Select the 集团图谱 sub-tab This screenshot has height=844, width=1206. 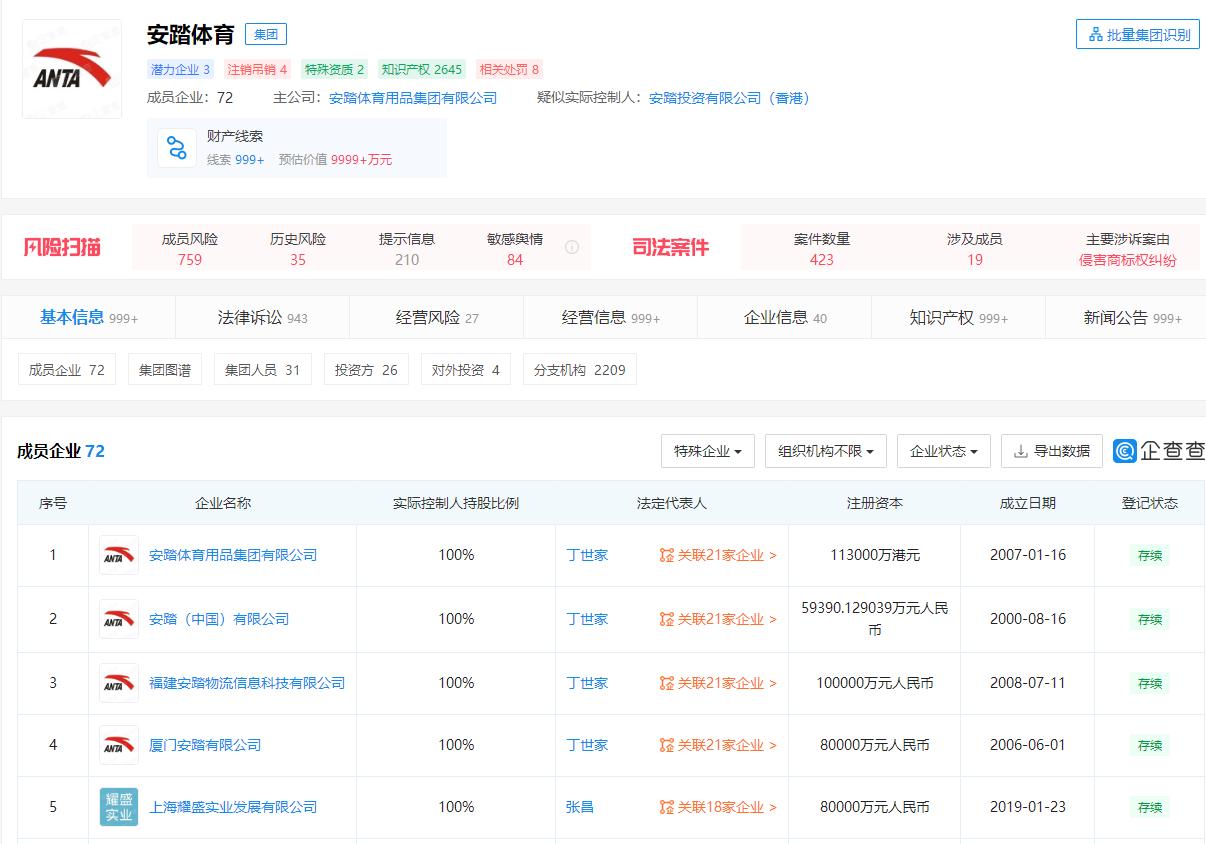(164, 369)
